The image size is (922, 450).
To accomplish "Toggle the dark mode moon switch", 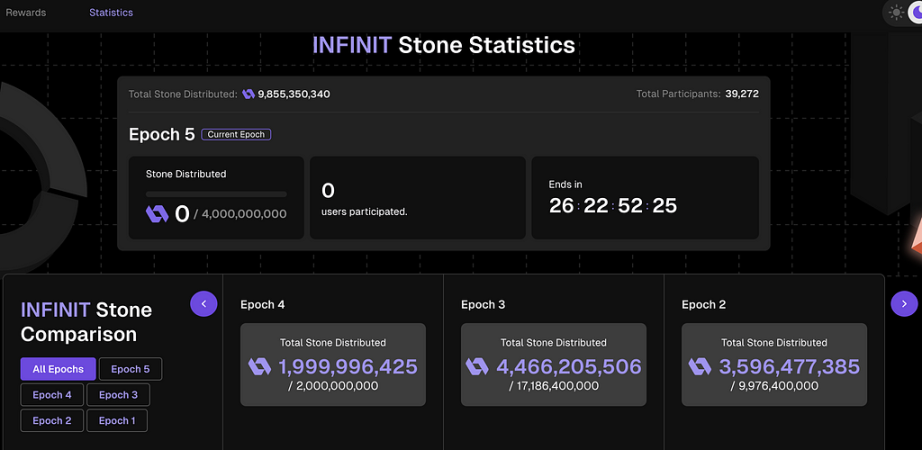I will (915, 12).
